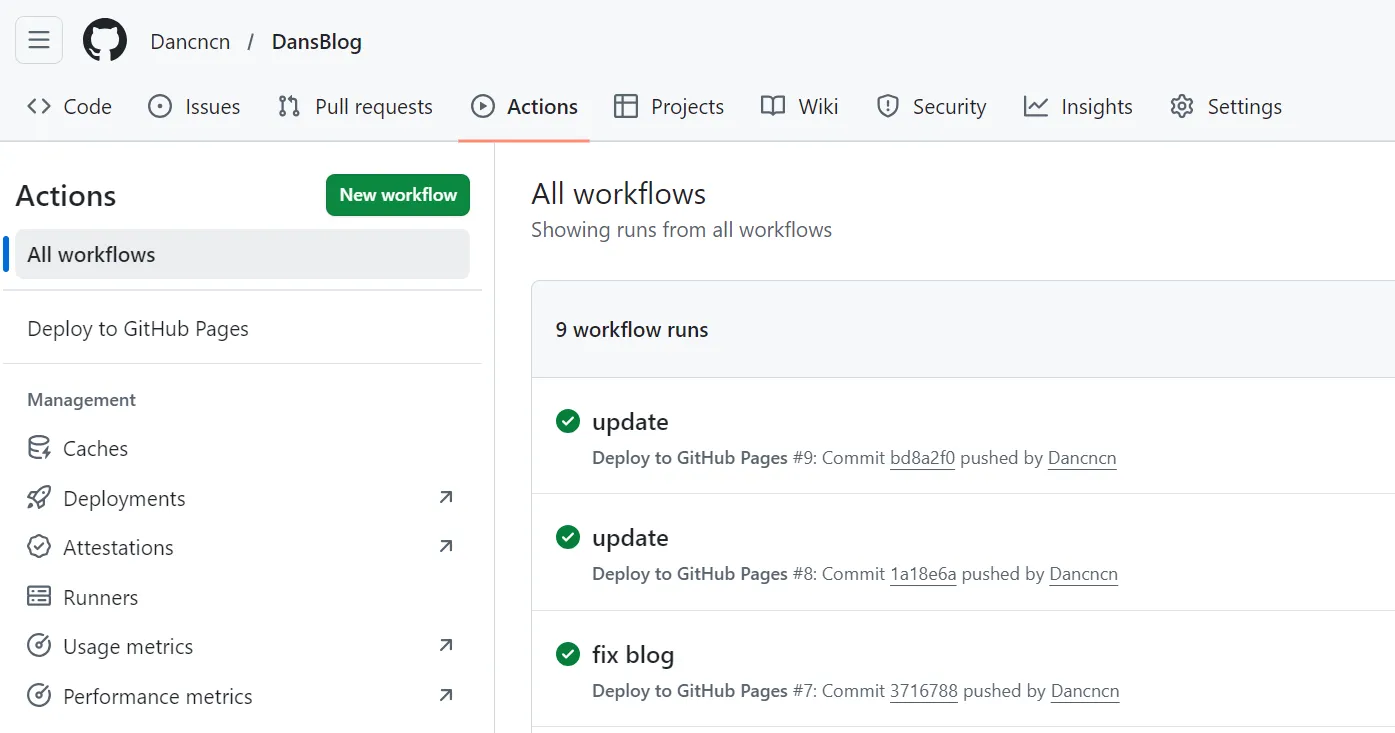Switch to the Pull requests tab
Screen dimensions: 1395x733
pos(355,107)
